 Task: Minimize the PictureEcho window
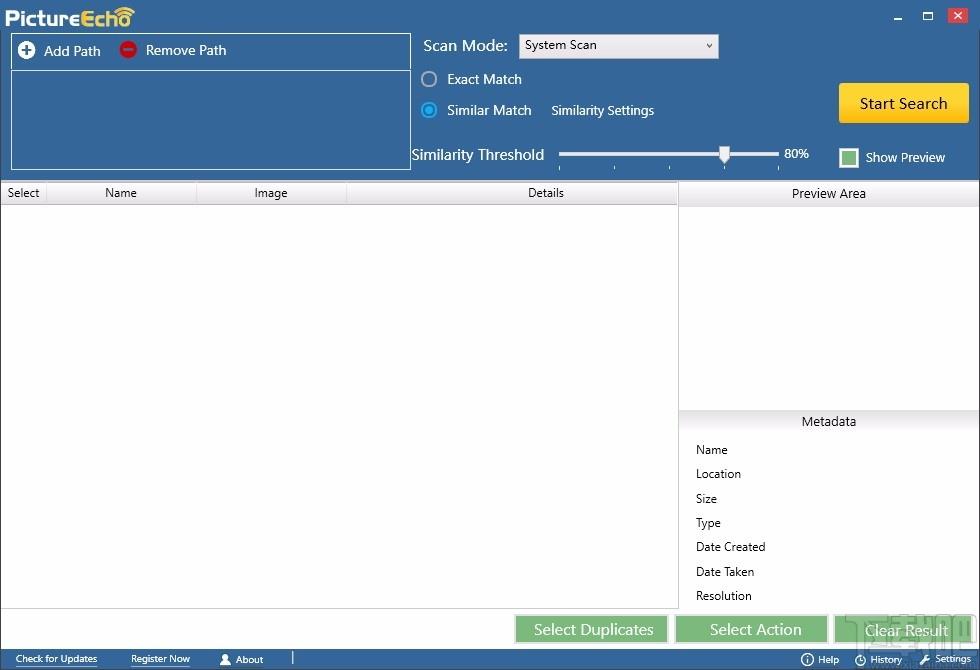896,16
